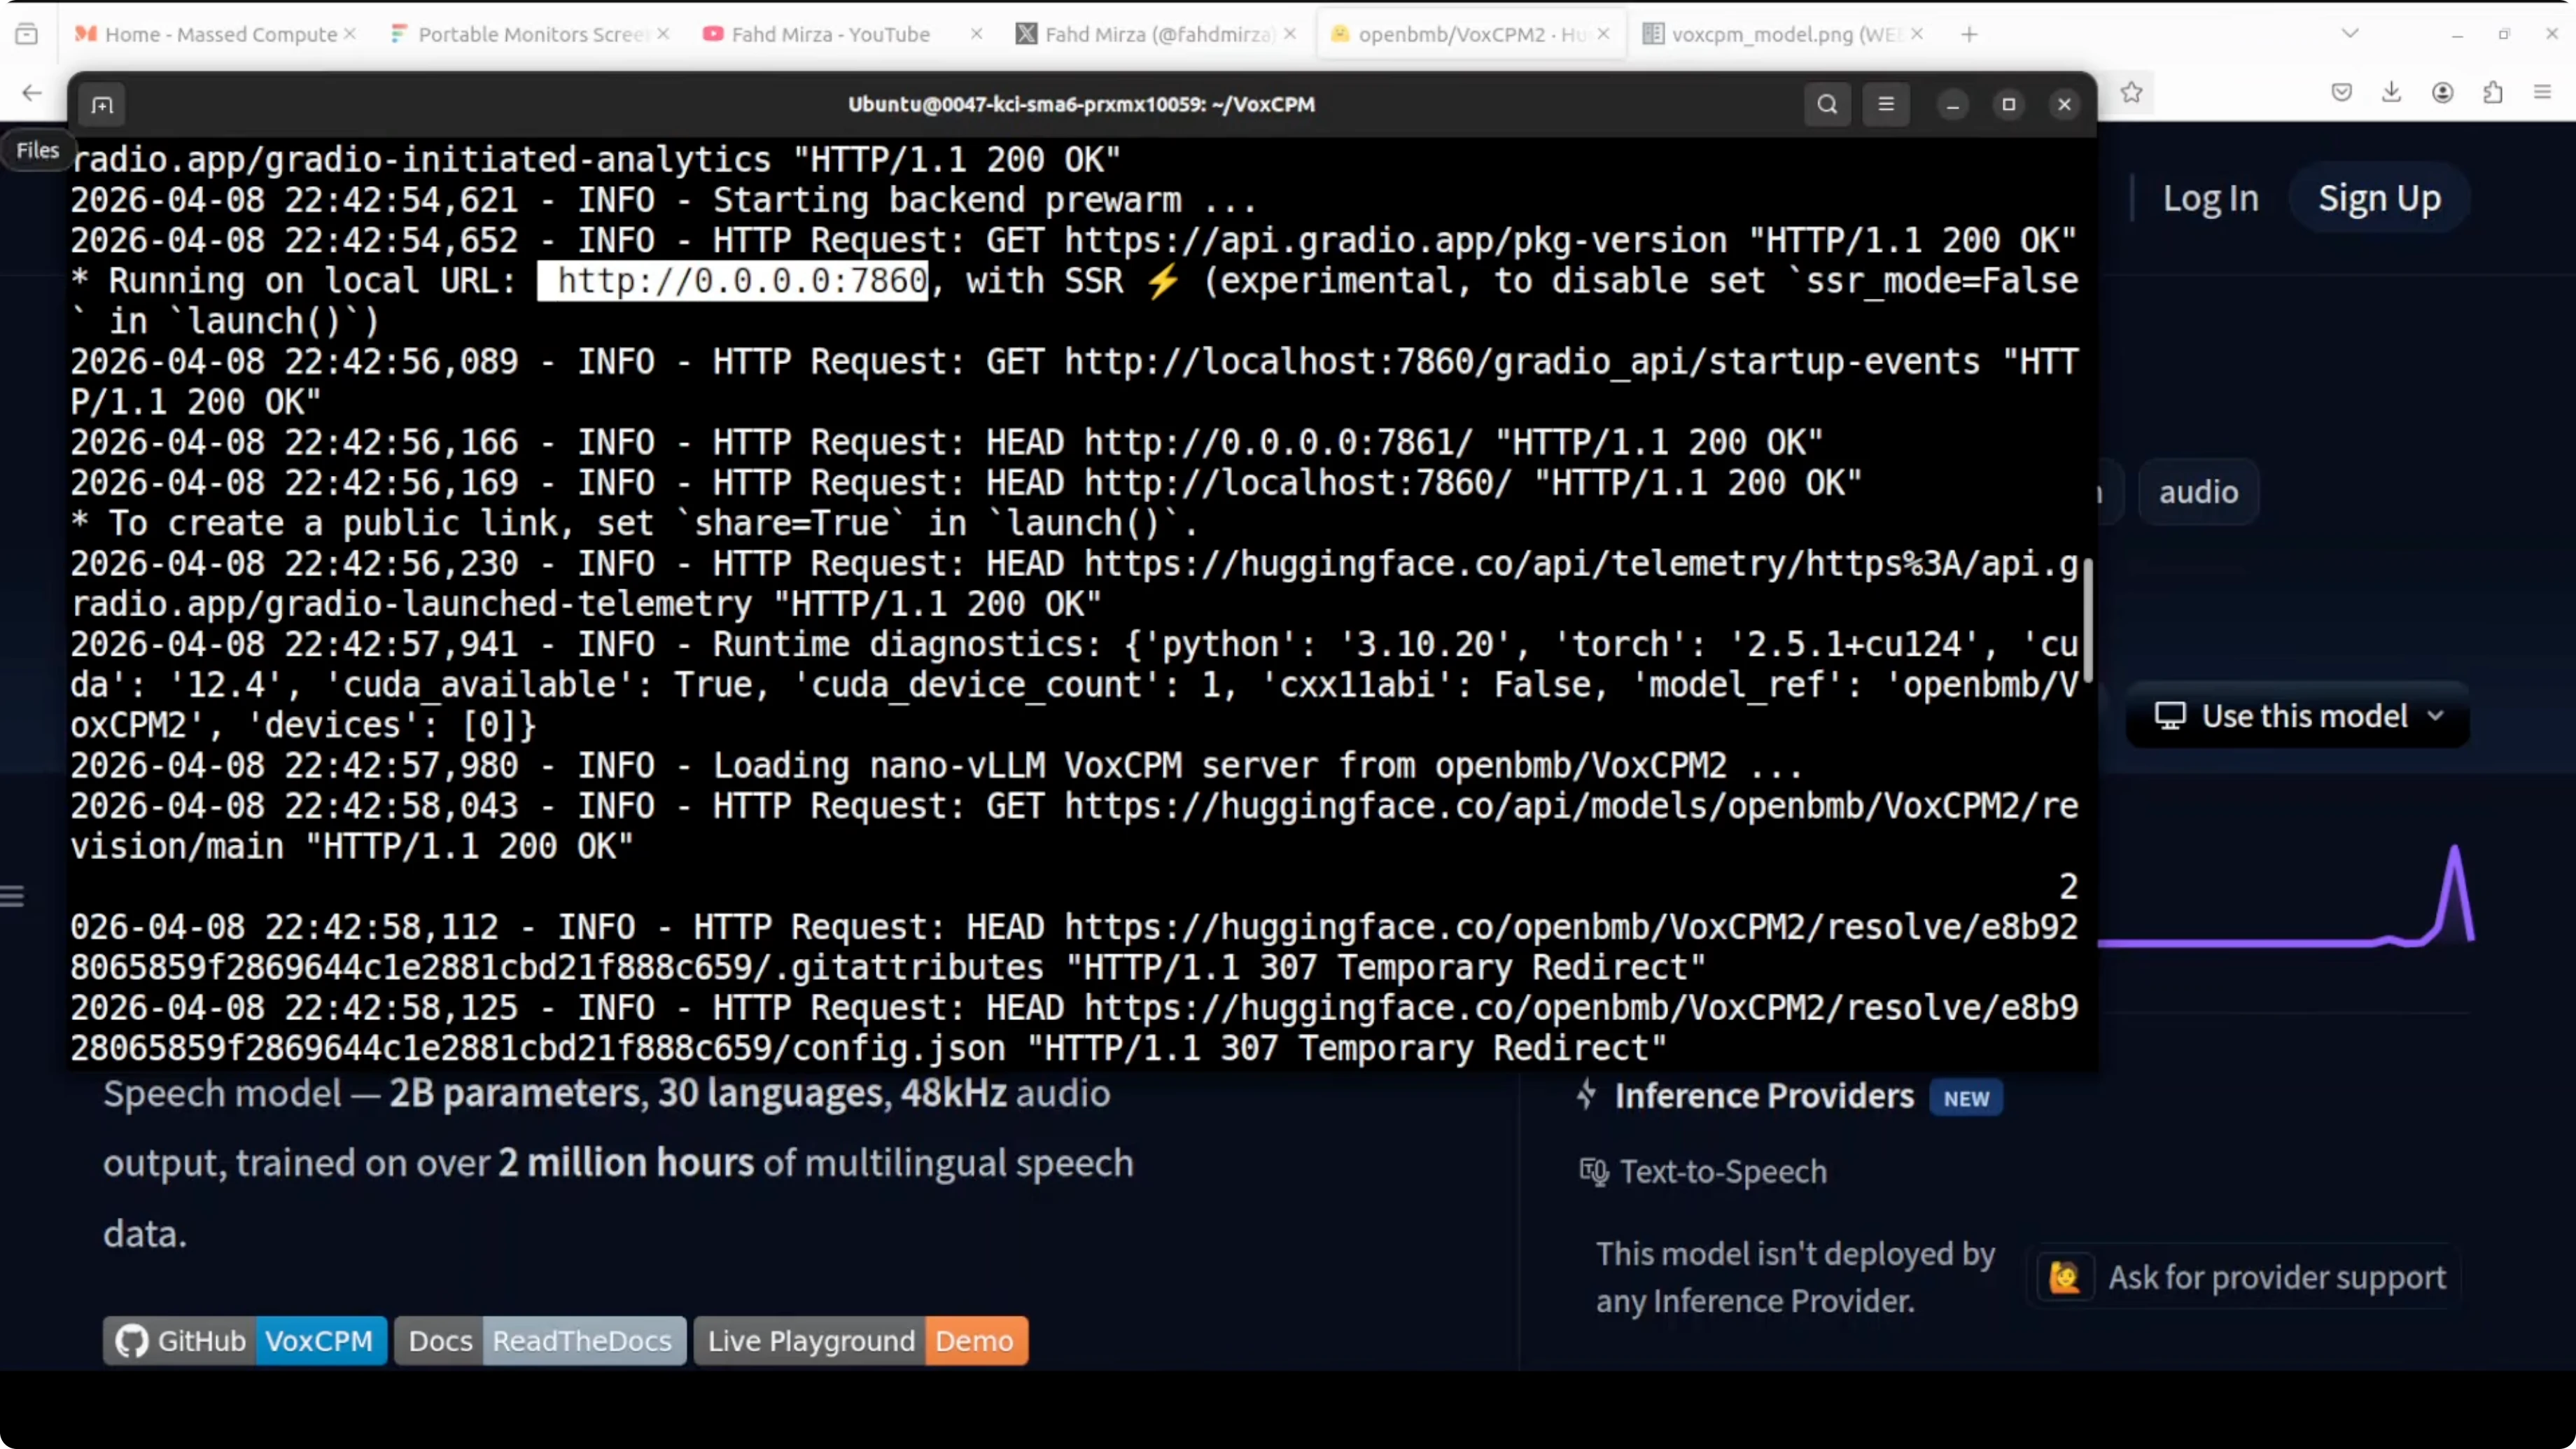Open the browser downloads icon

[2391, 93]
